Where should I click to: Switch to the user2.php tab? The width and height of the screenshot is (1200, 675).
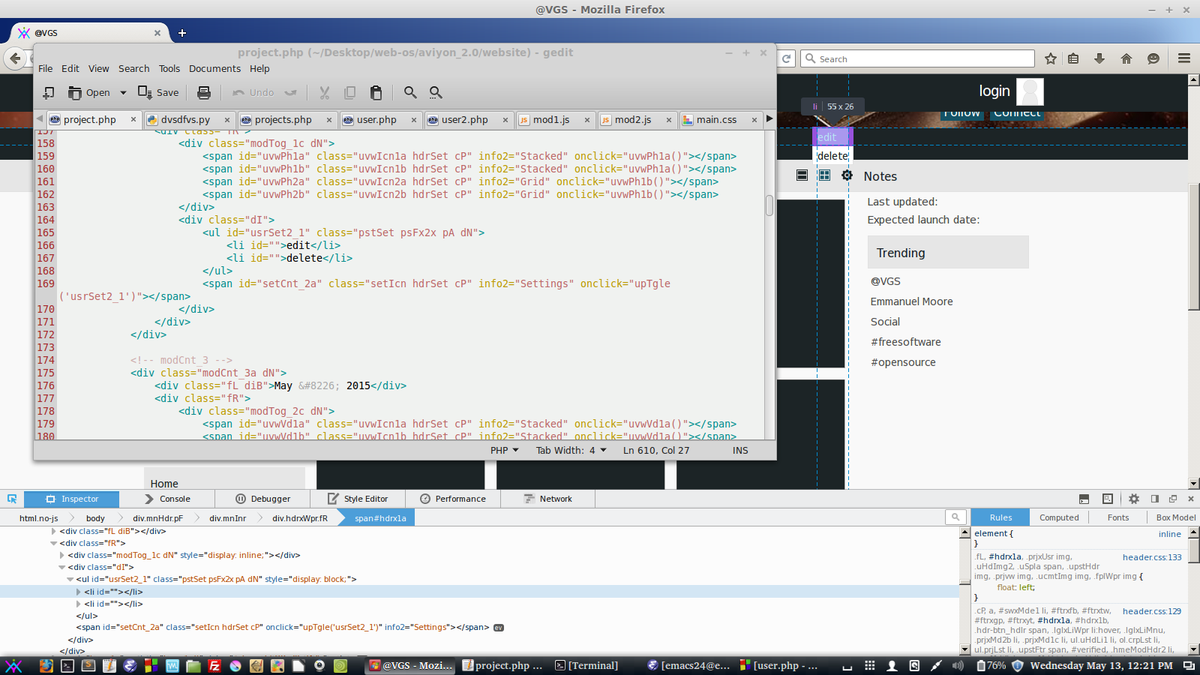click(467, 119)
